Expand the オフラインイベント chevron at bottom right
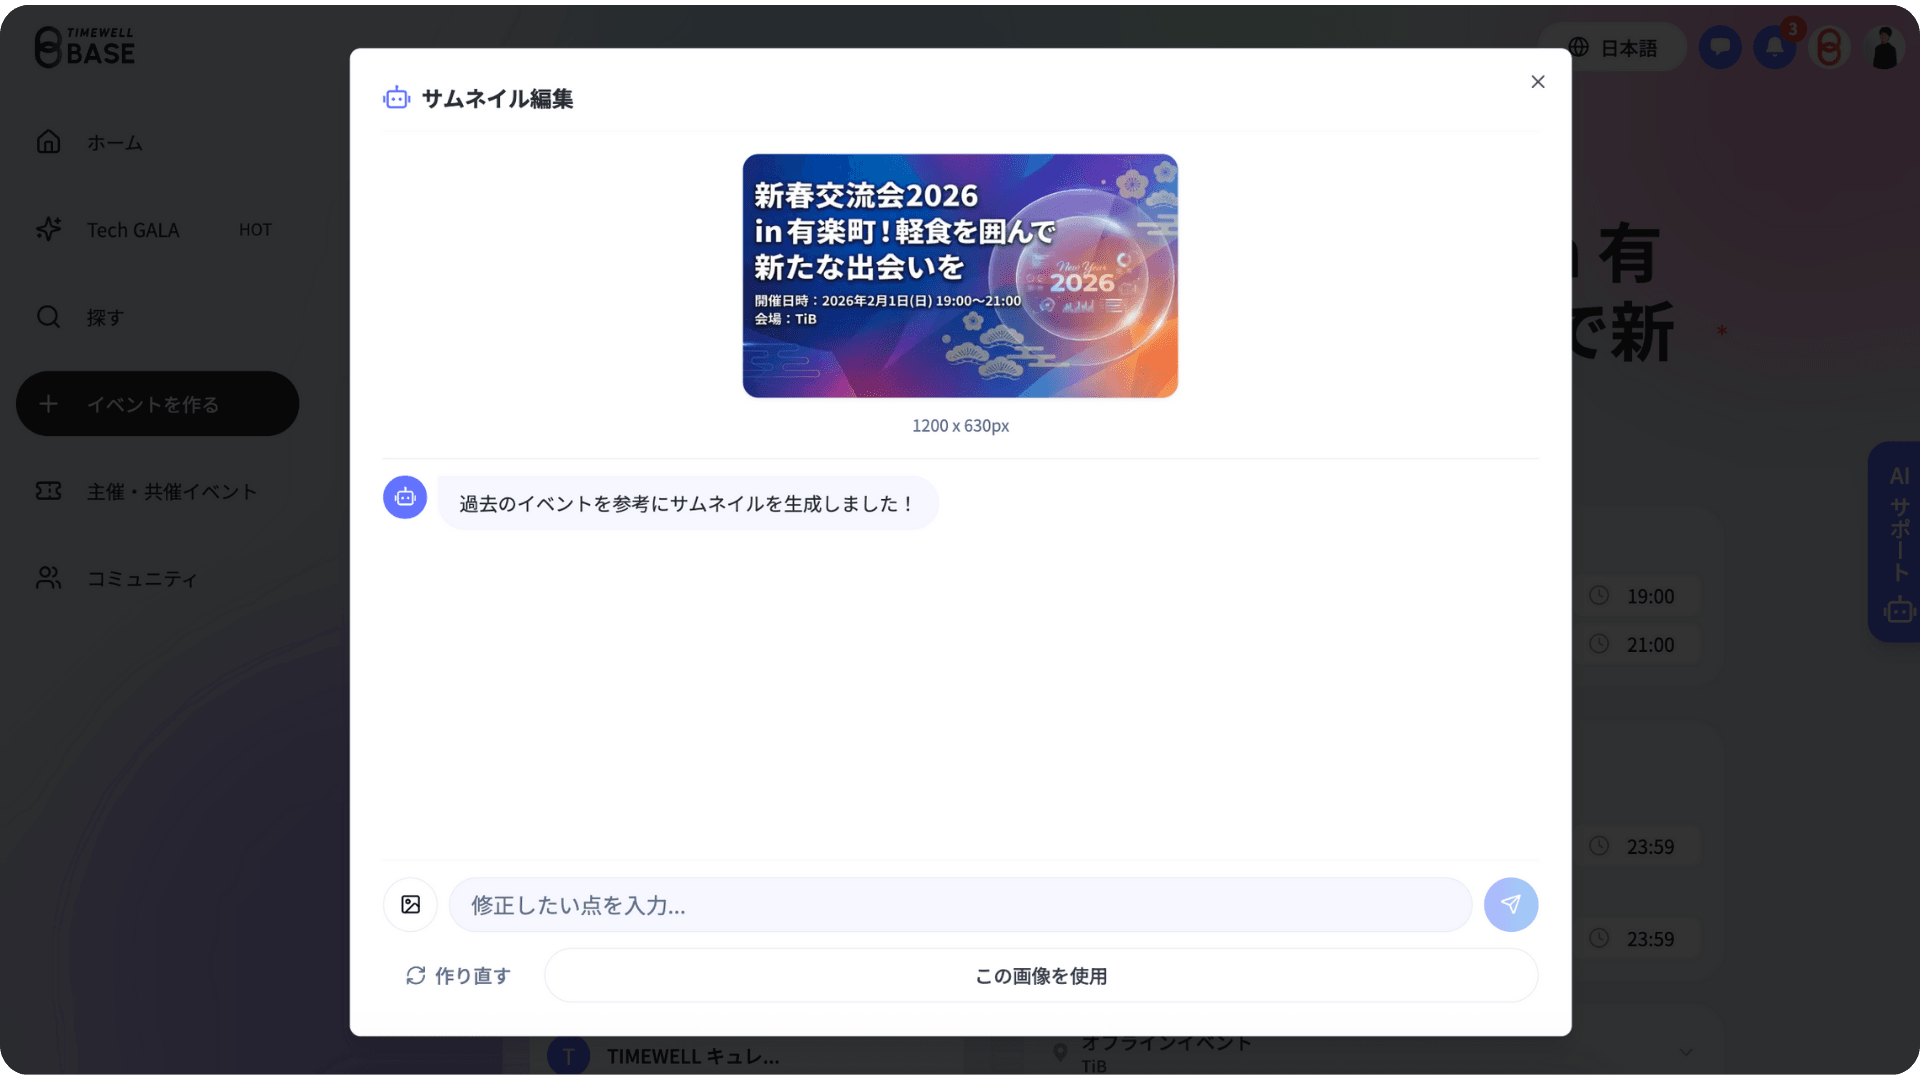Viewport: 1920px width, 1080px height. 1687,1052
